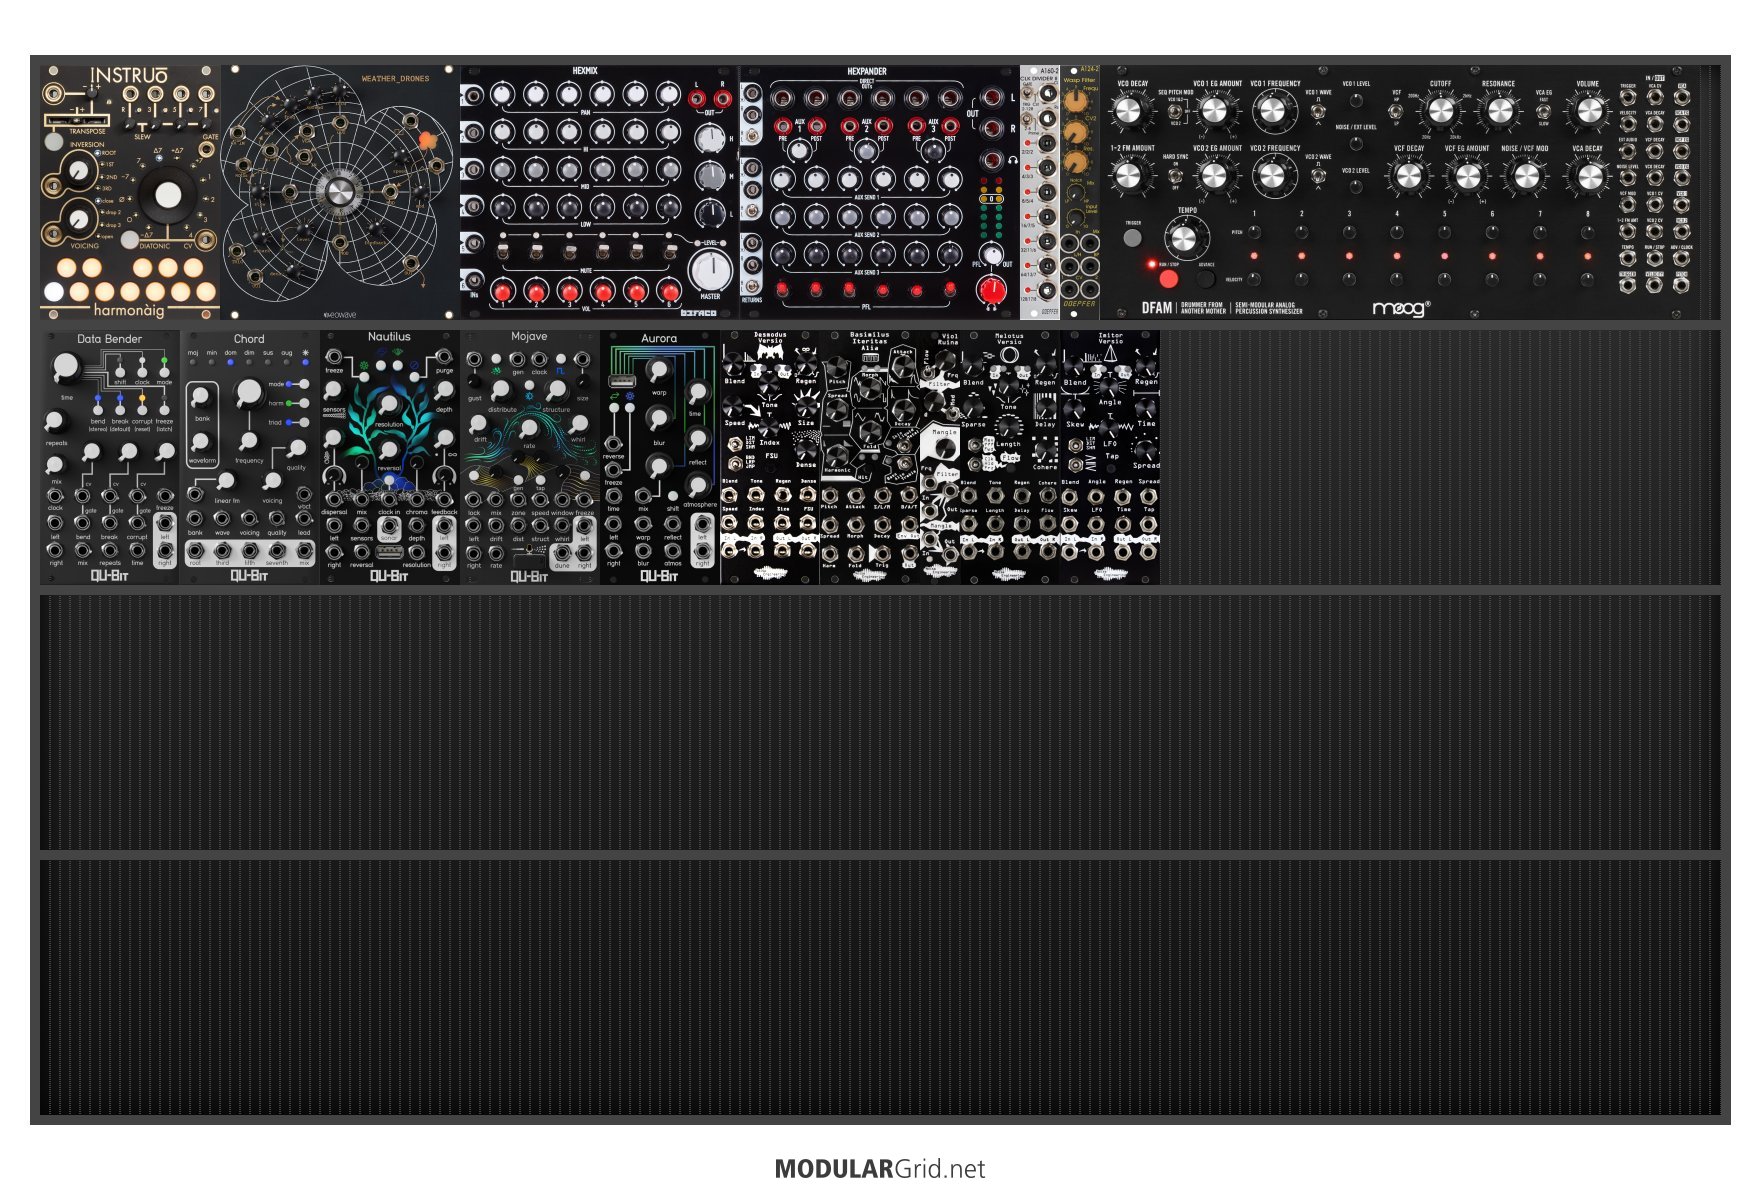
Task: Click the Cutoff knob on DFAM
Action: point(1440,111)
